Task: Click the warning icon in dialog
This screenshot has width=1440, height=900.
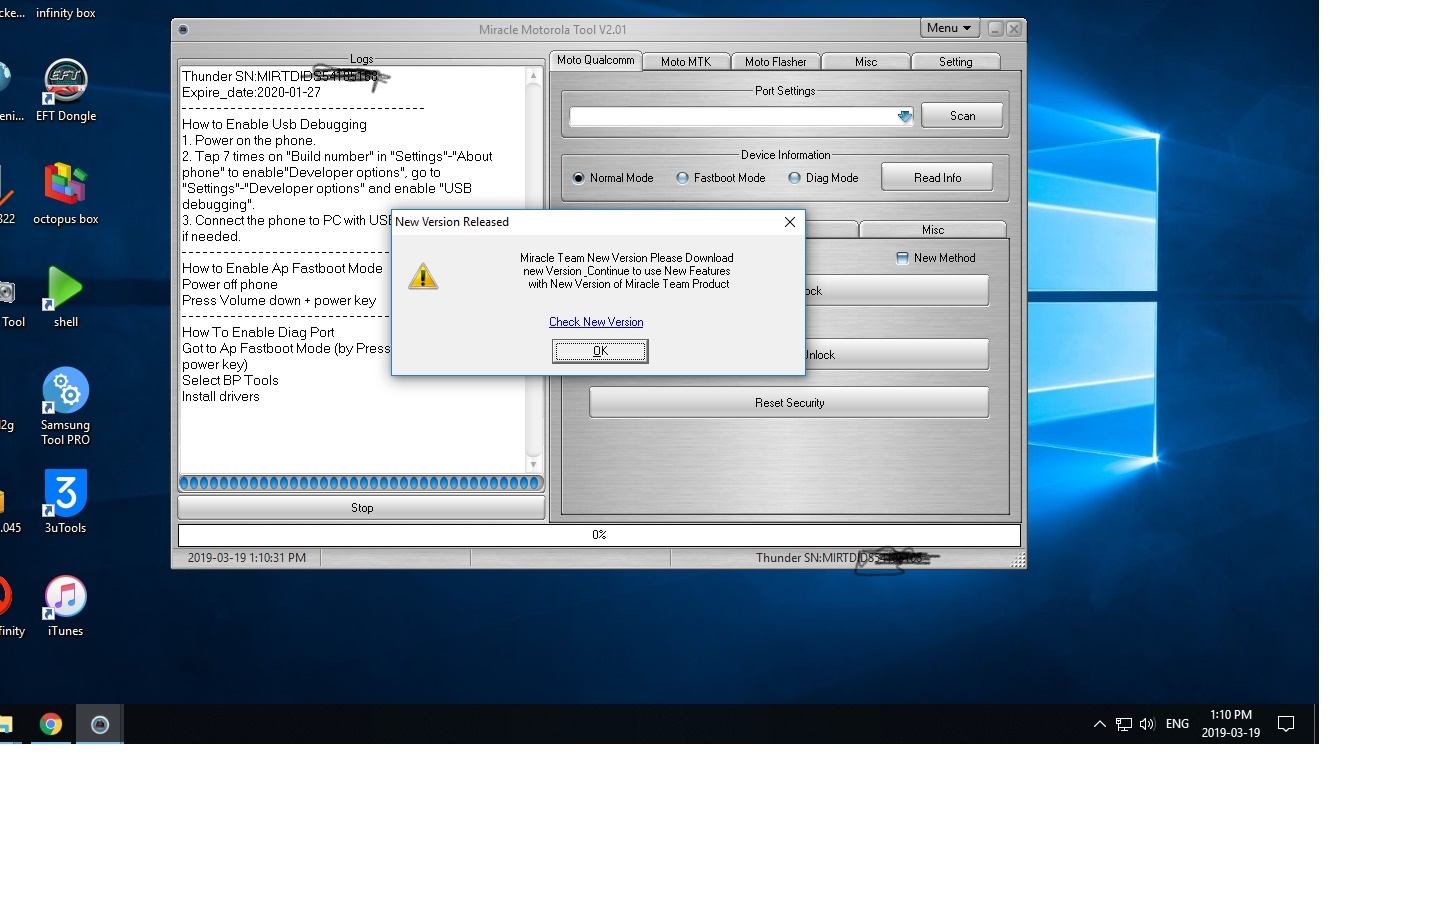Action: tap(423, 276)
